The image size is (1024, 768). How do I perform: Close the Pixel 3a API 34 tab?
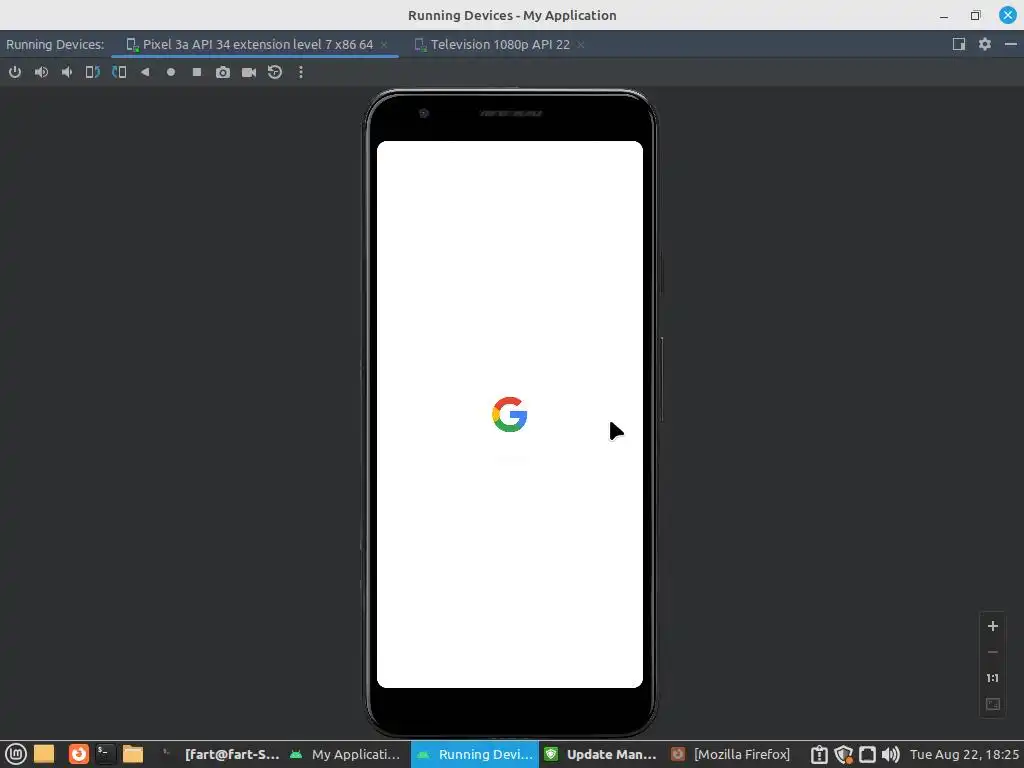click(x=384, y=44)
